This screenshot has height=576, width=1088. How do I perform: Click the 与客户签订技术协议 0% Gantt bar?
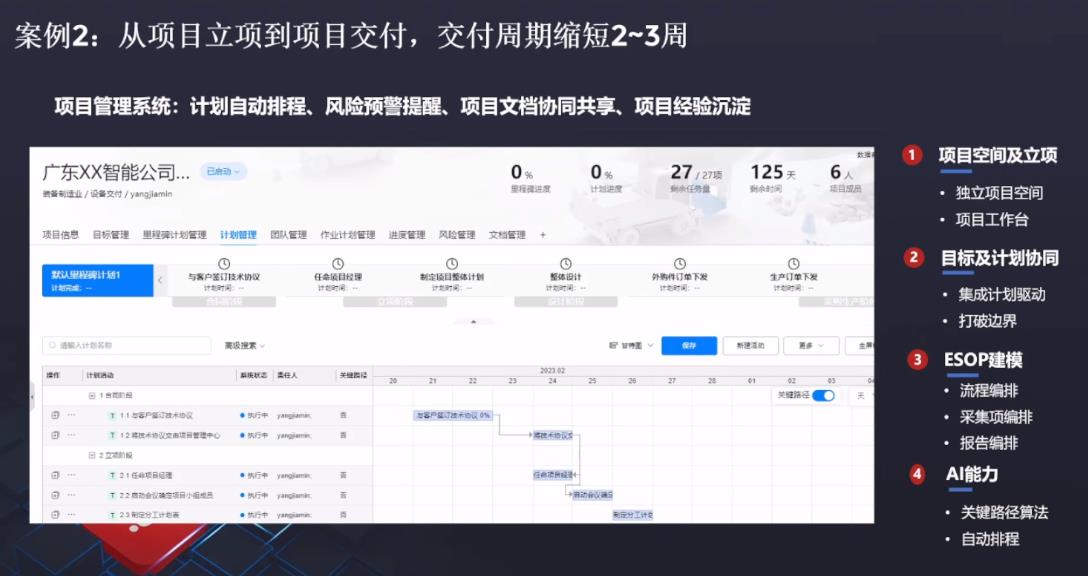click(453, 415)
